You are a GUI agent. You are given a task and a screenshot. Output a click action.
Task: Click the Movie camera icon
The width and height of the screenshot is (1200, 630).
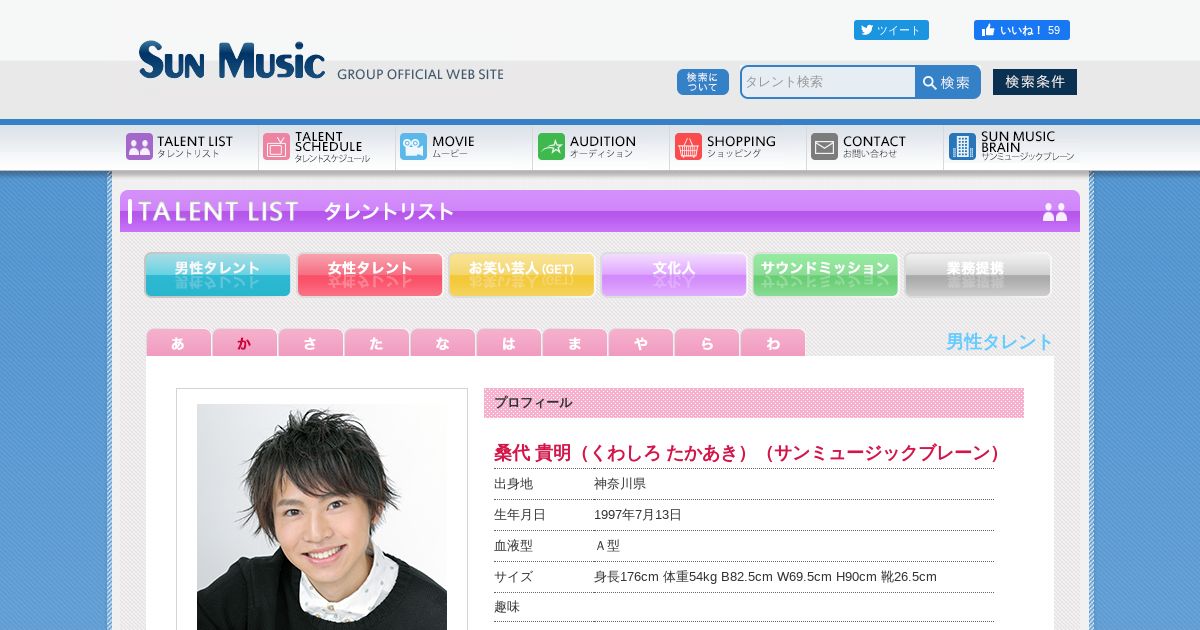[413, 147]
